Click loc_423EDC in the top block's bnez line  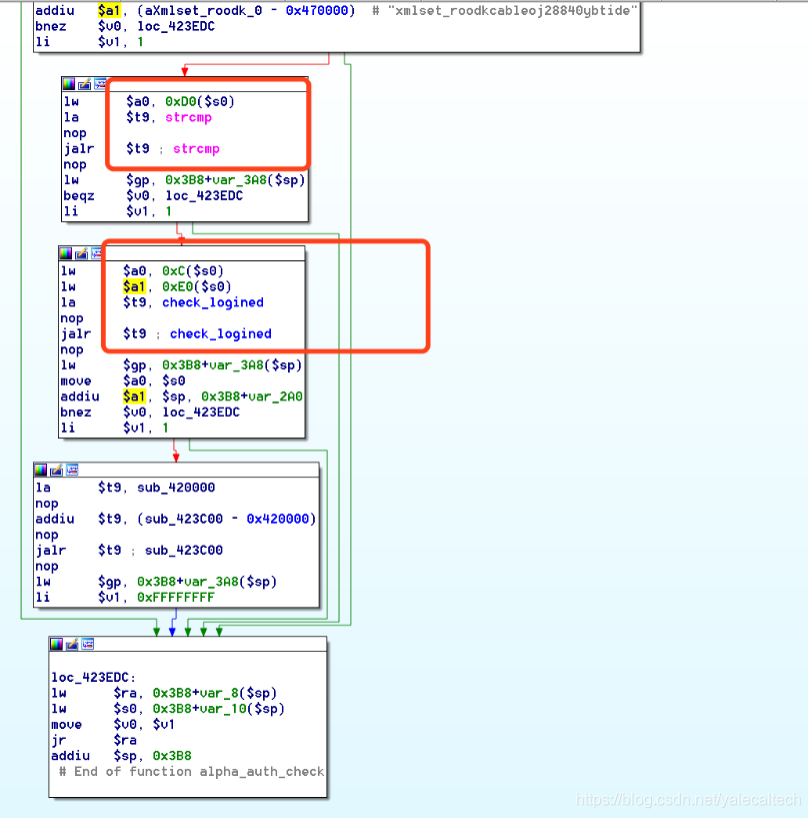click(x=176, y=26)
